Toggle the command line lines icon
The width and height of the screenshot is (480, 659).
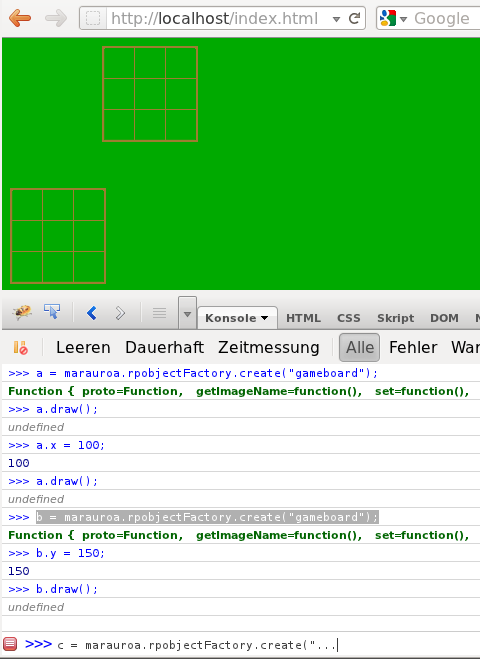coord(159,313)
